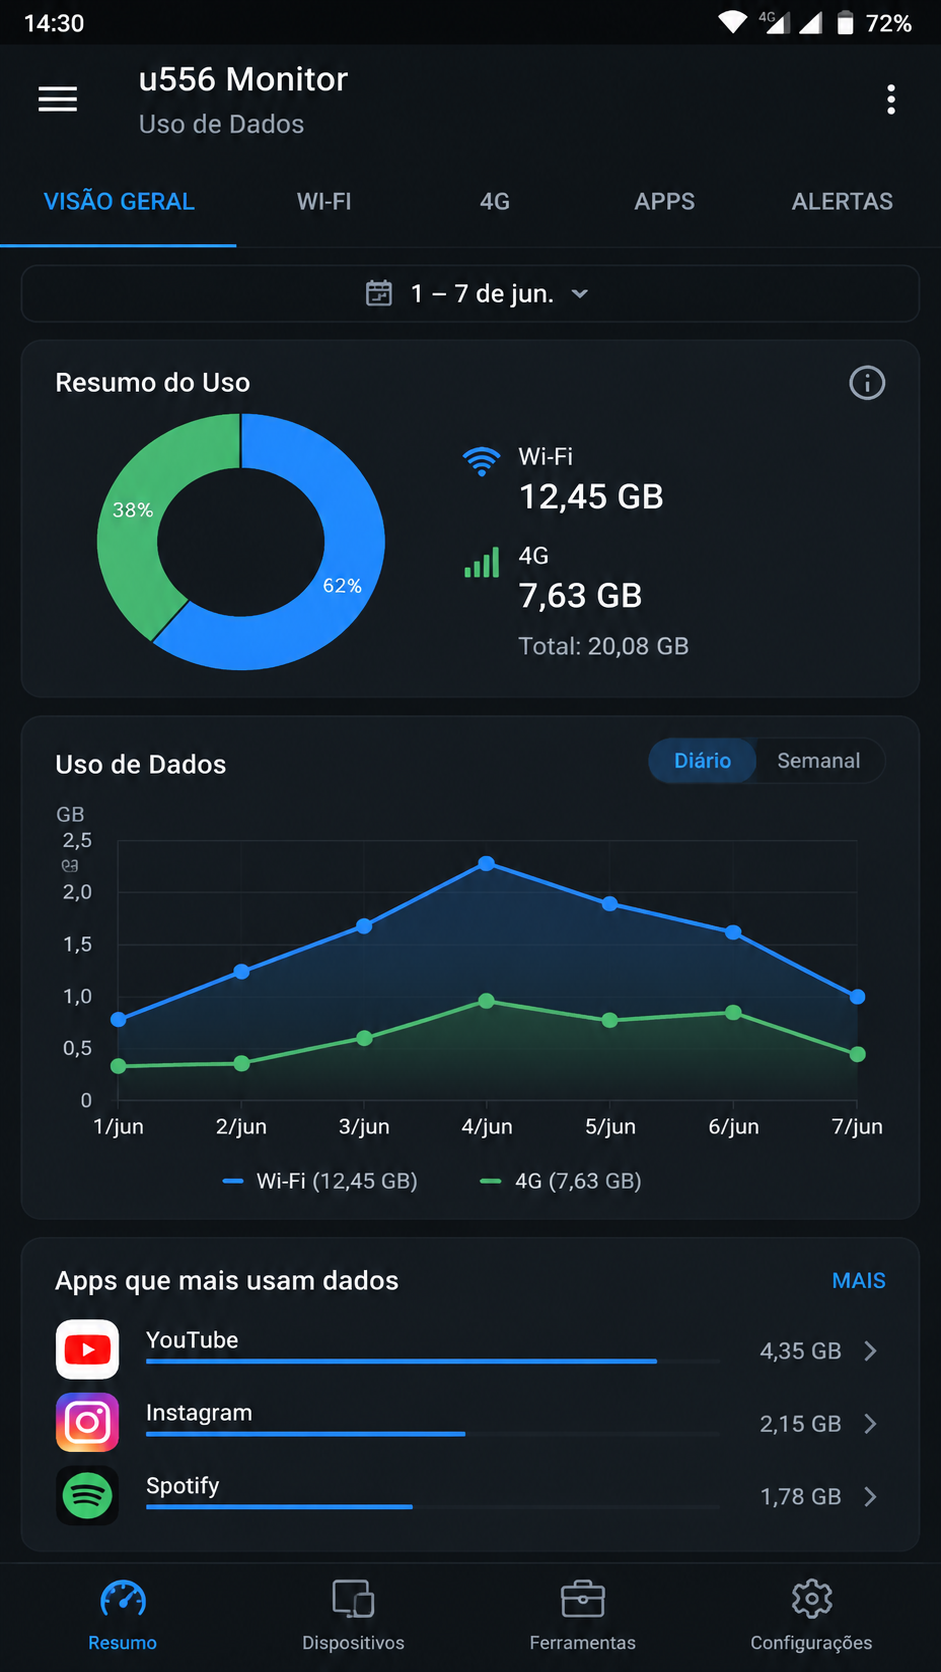Open the YouTube app icon
This screenshot has width=941, height=1672.
coord(87,1350)
